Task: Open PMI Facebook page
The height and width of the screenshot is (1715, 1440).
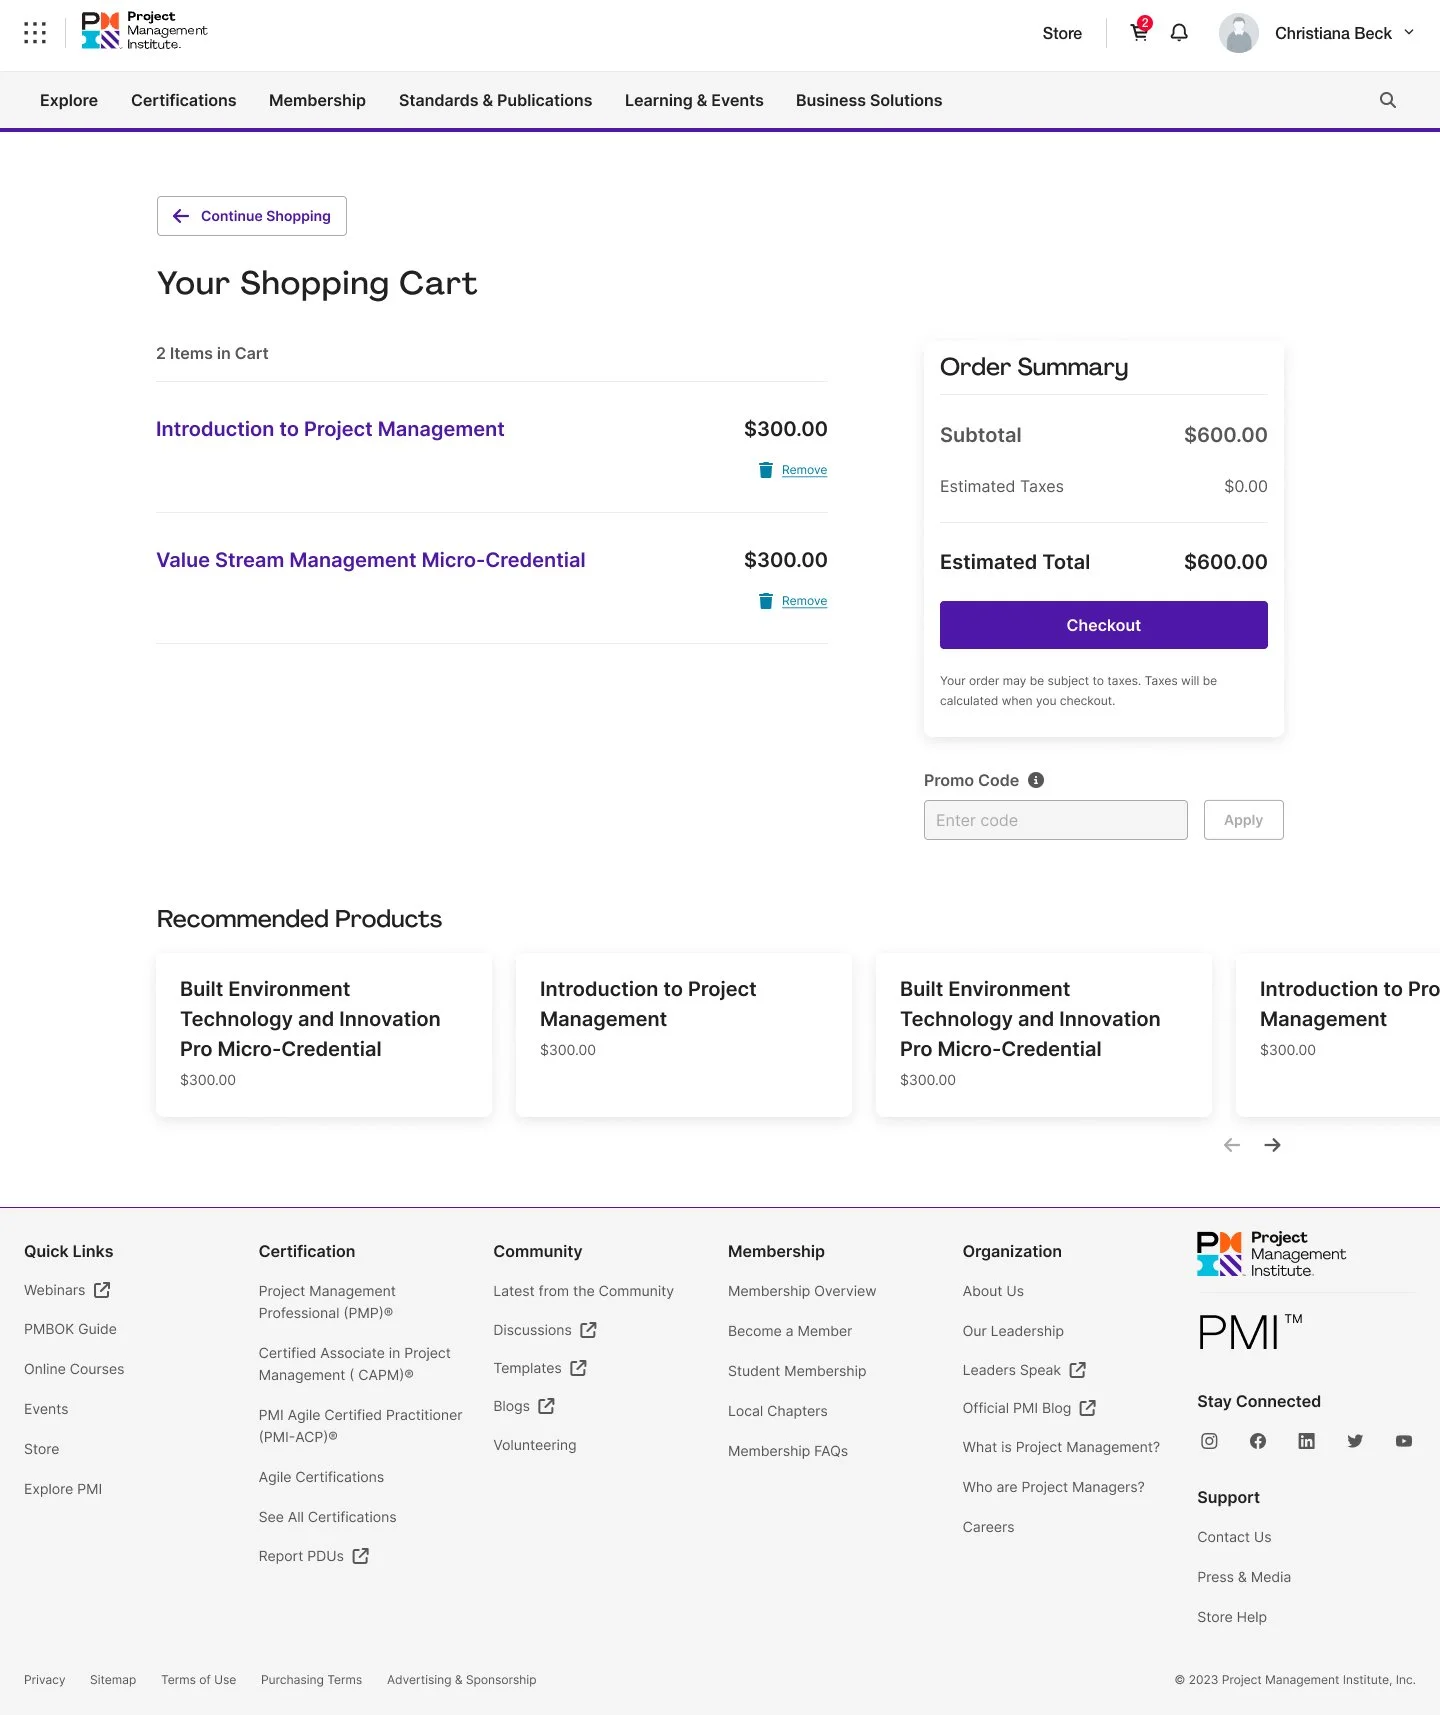Action: (x=1258, y=1441)
